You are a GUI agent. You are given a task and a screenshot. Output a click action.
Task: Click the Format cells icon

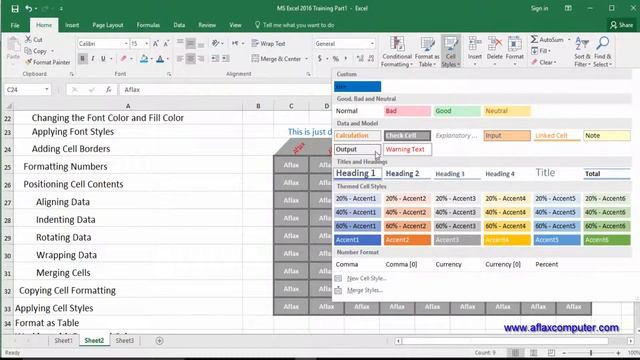pyautogui.click(x=514, y=44)
